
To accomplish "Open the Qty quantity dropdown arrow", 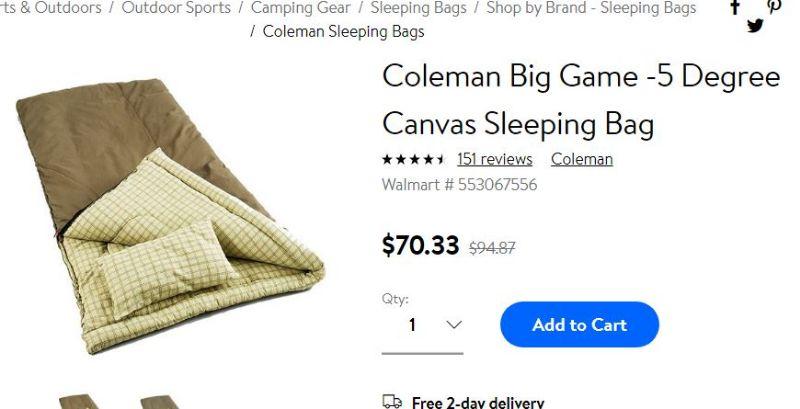I will click(x=453, y=325).
